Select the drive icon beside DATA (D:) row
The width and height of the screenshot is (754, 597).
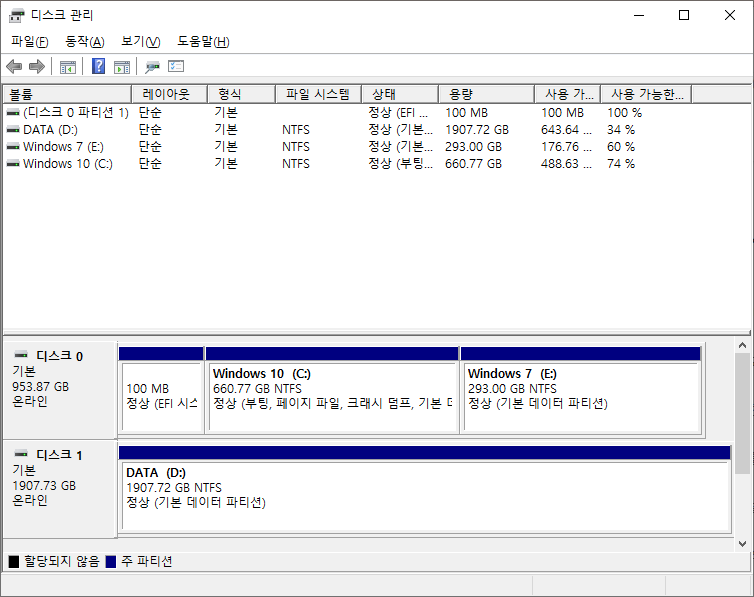pos(13,130)
